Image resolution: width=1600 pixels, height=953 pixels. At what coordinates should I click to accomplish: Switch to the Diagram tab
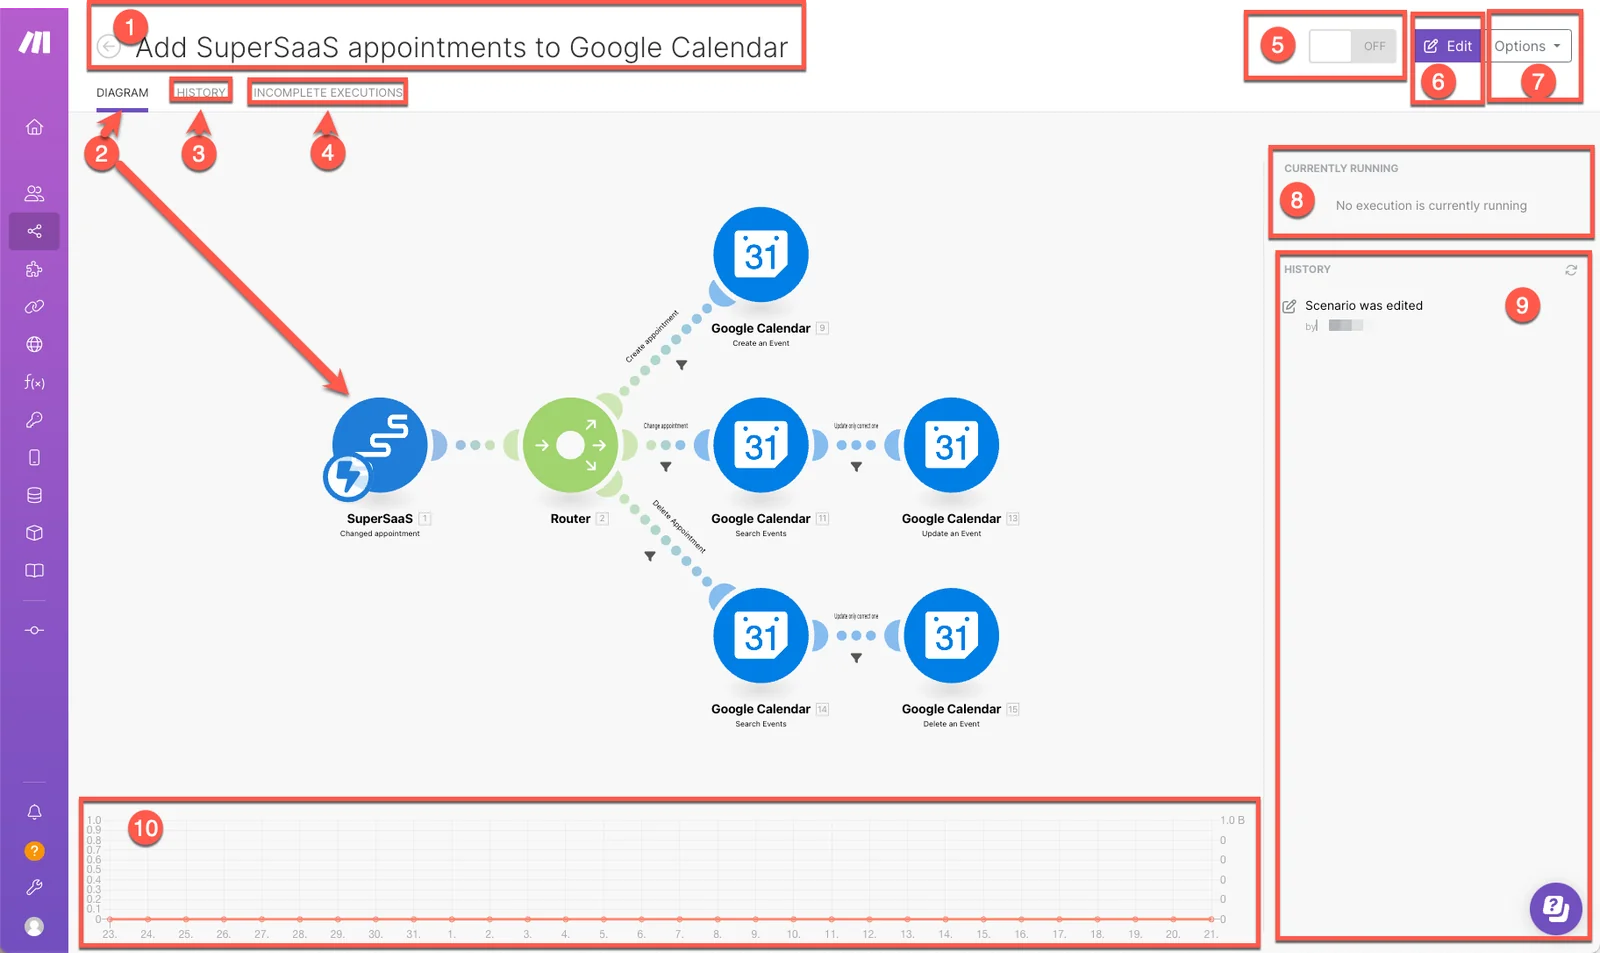[122, 93]
